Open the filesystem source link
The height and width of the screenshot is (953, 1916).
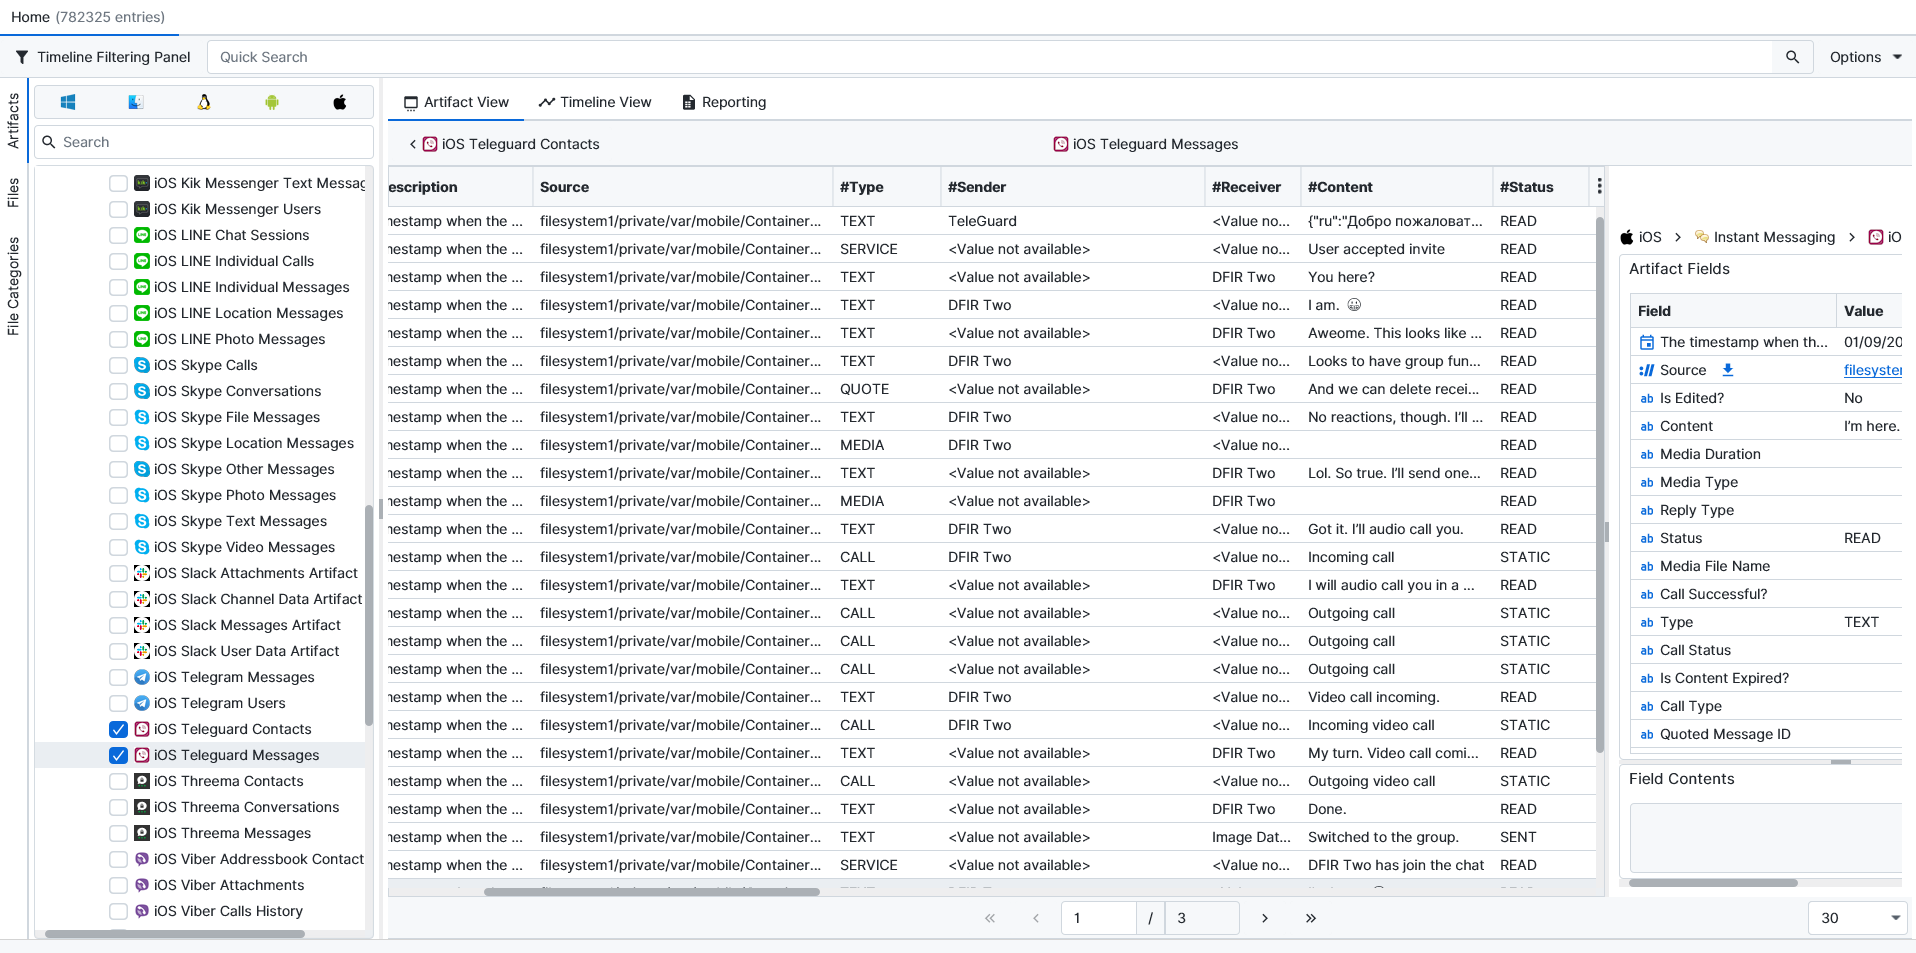click(x=1872, y=370)
